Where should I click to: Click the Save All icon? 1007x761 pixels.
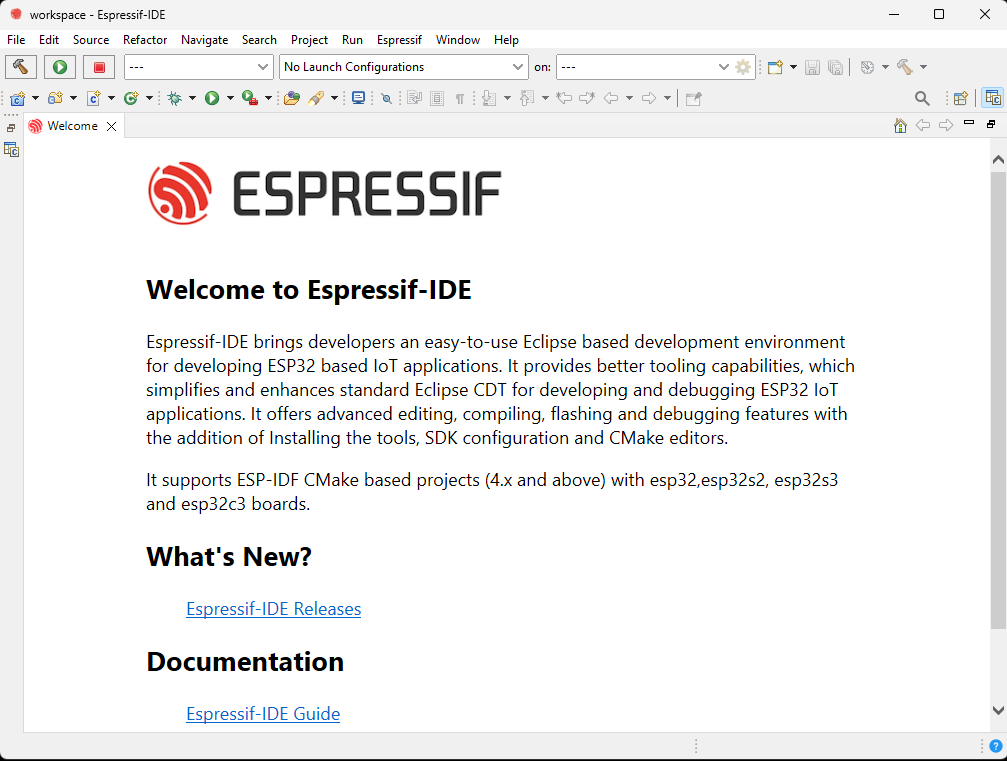[836, 67]
